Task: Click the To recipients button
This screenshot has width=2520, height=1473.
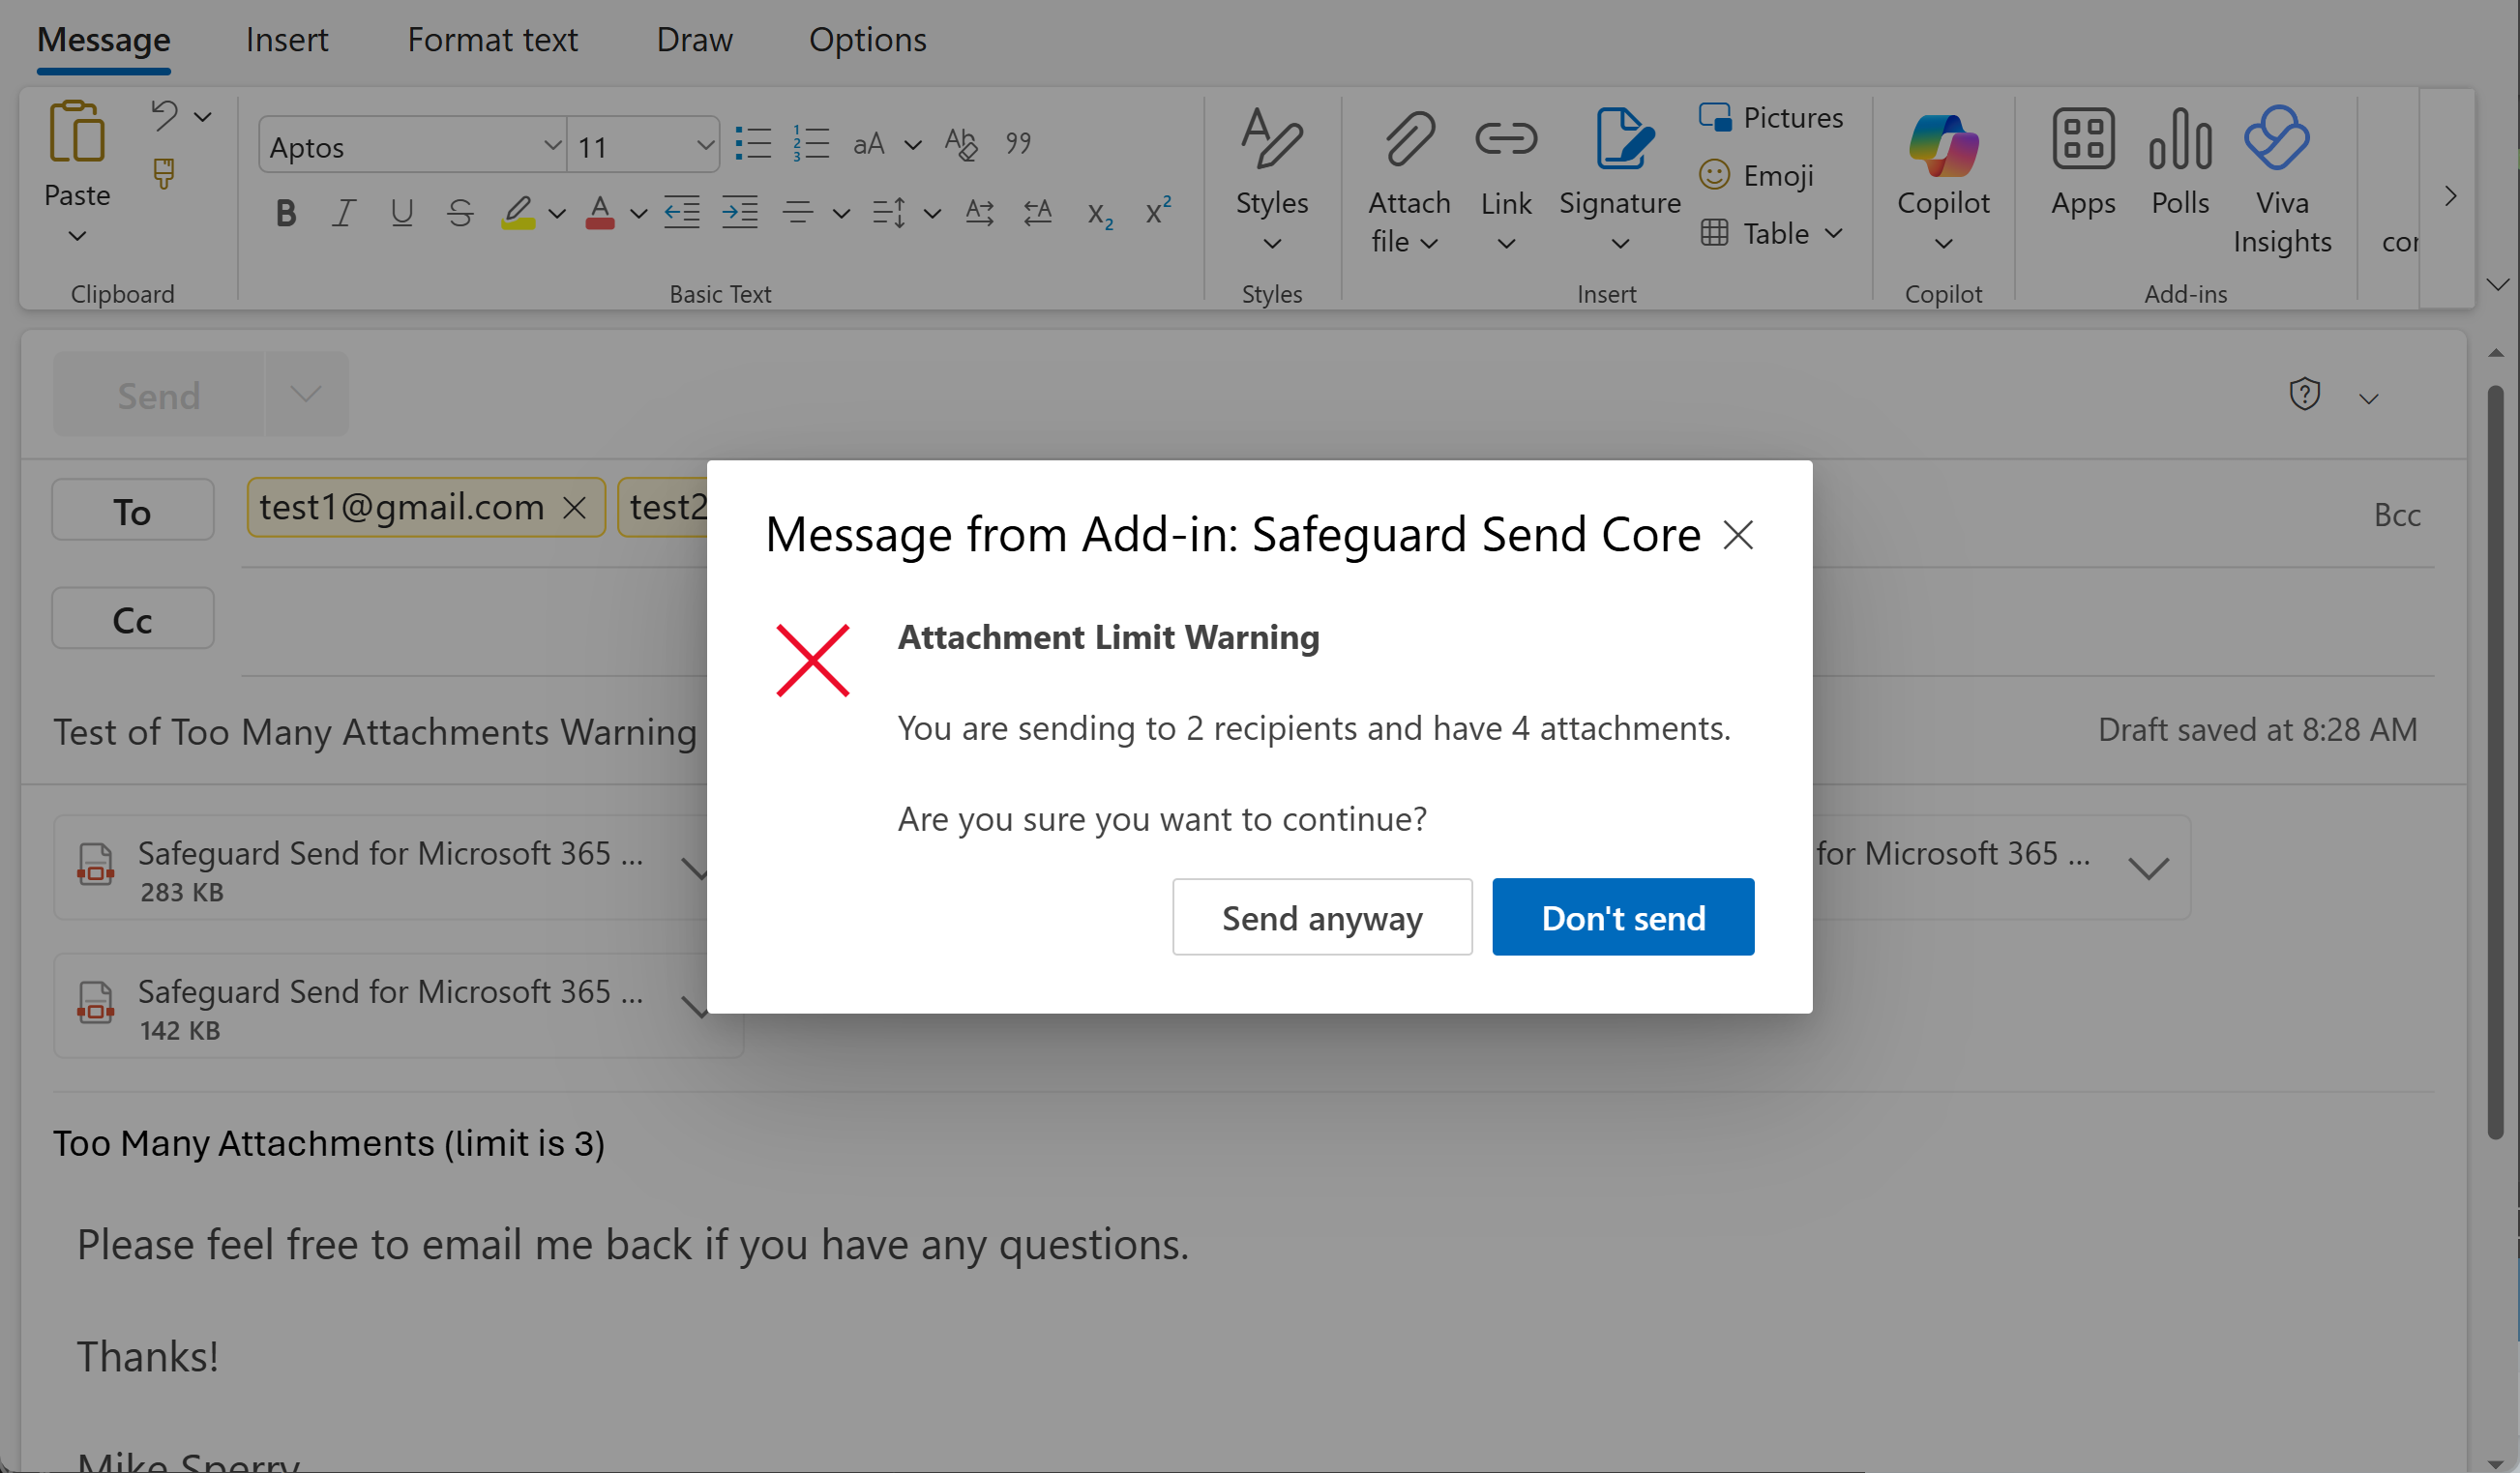Action: pos(132,511)
